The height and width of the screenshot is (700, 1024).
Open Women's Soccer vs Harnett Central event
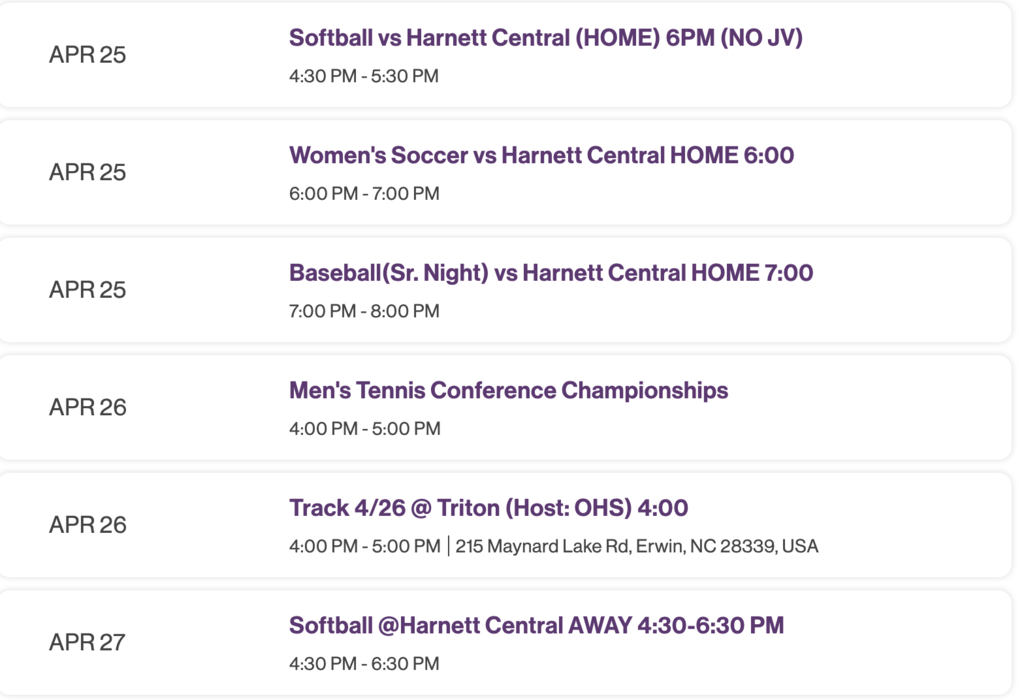[541, 156]
